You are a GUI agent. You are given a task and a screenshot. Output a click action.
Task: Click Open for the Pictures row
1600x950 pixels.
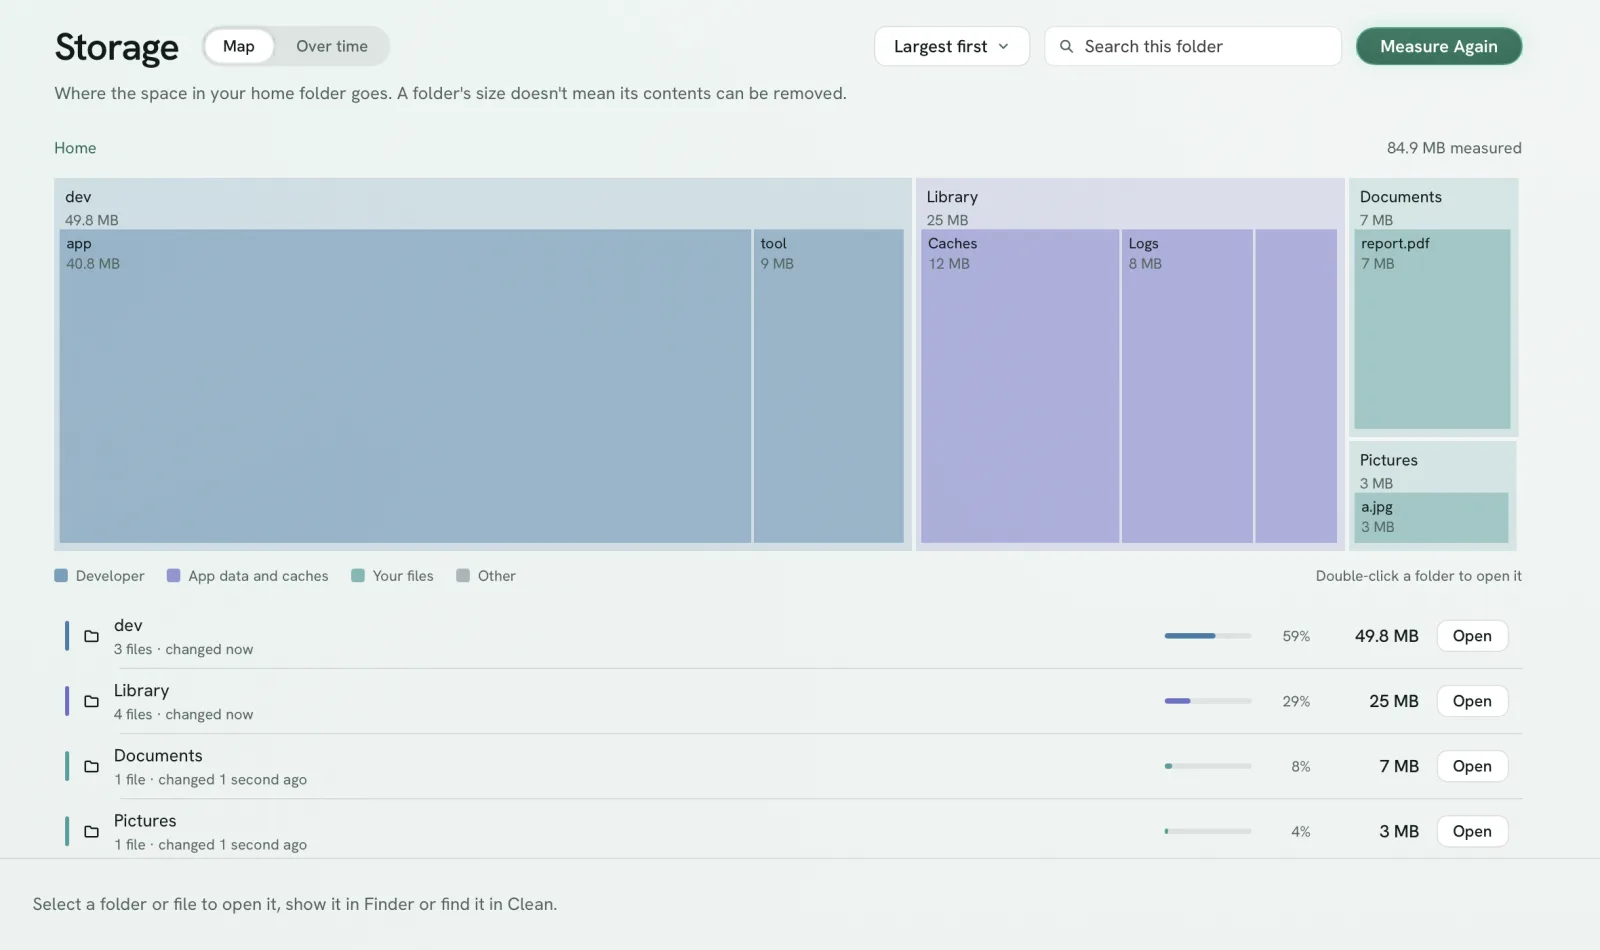pyautogui.click(x=1472, y=831)
